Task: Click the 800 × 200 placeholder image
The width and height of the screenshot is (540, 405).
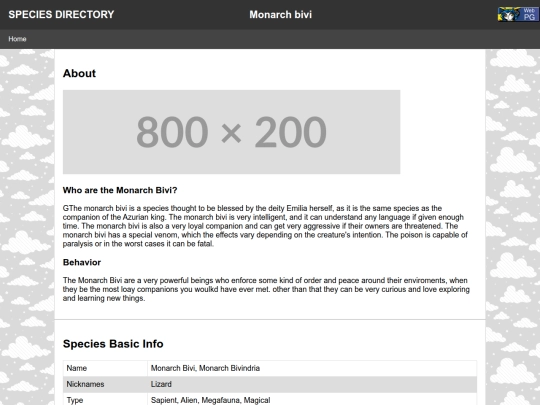Action: (231, 132)
